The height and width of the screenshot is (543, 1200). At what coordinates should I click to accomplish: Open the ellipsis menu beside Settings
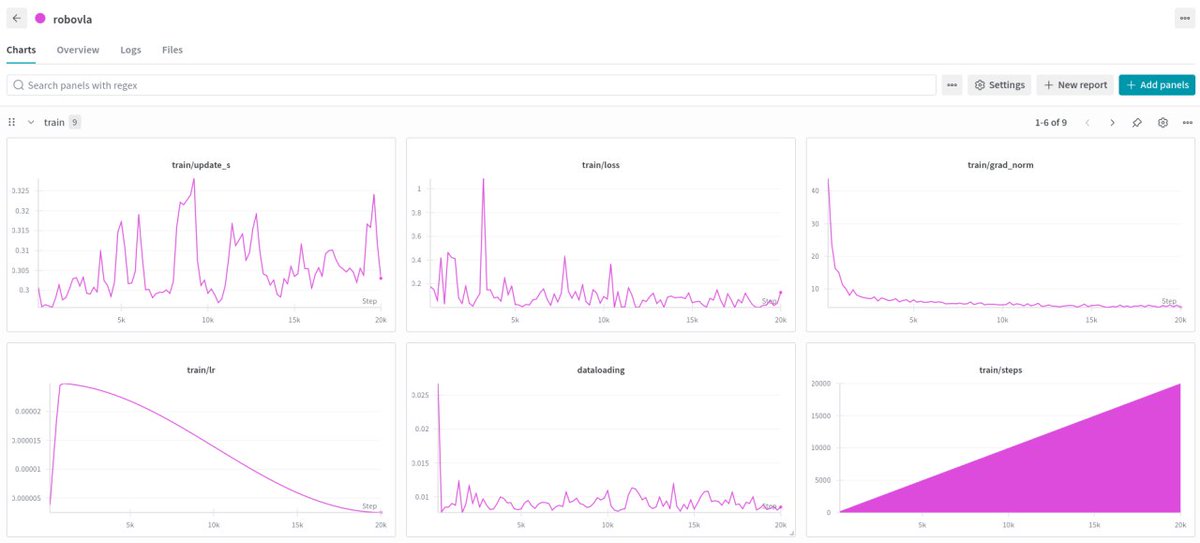coord(952,85)
